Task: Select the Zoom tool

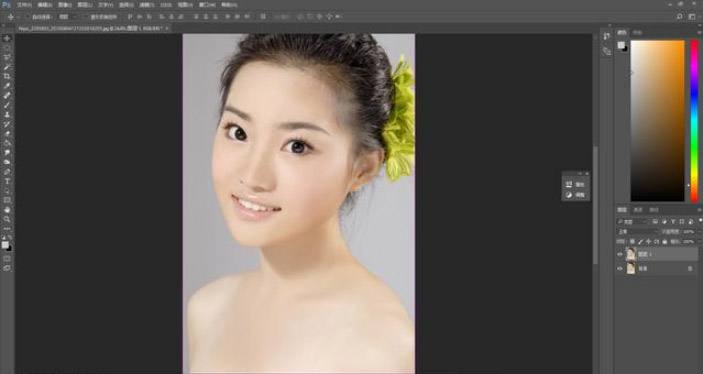Action: [x=7, y=219]
